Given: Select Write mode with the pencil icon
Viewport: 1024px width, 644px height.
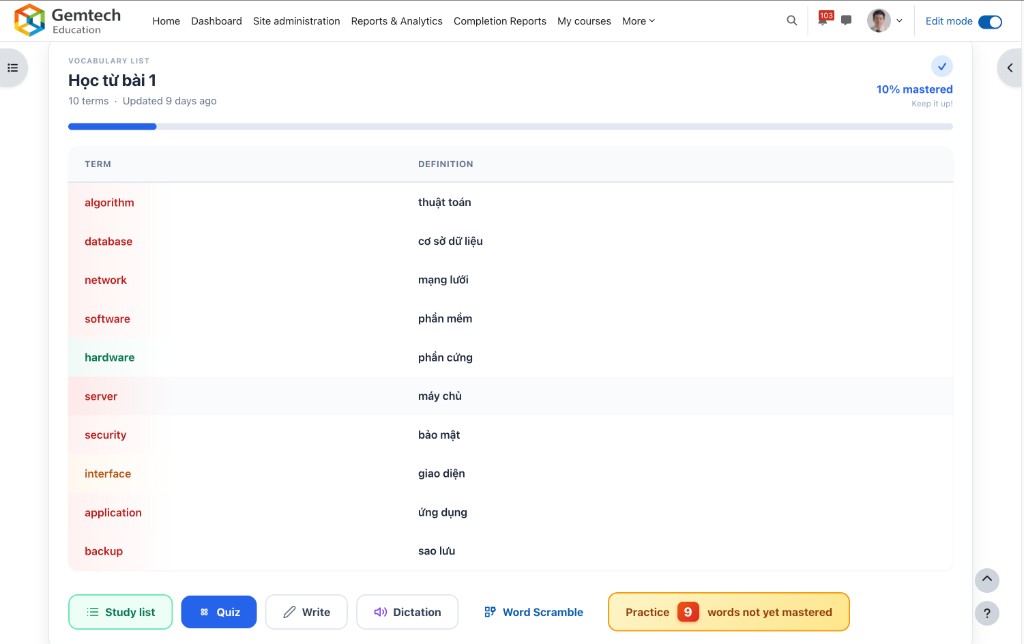Looking at the screenshot, I should [x=306, y=611].
